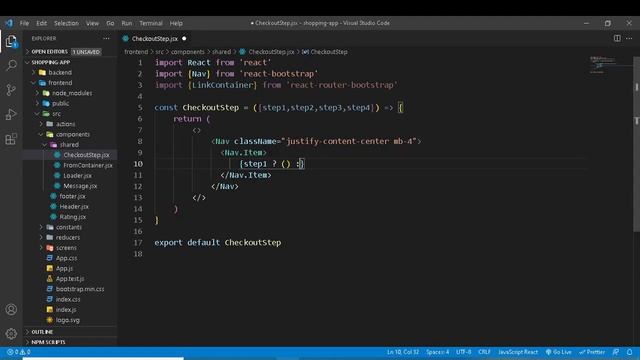Viewport: 640px width, 360px height.
Task: Click the Prettier status bar item
Action: [x=592, y=352]
